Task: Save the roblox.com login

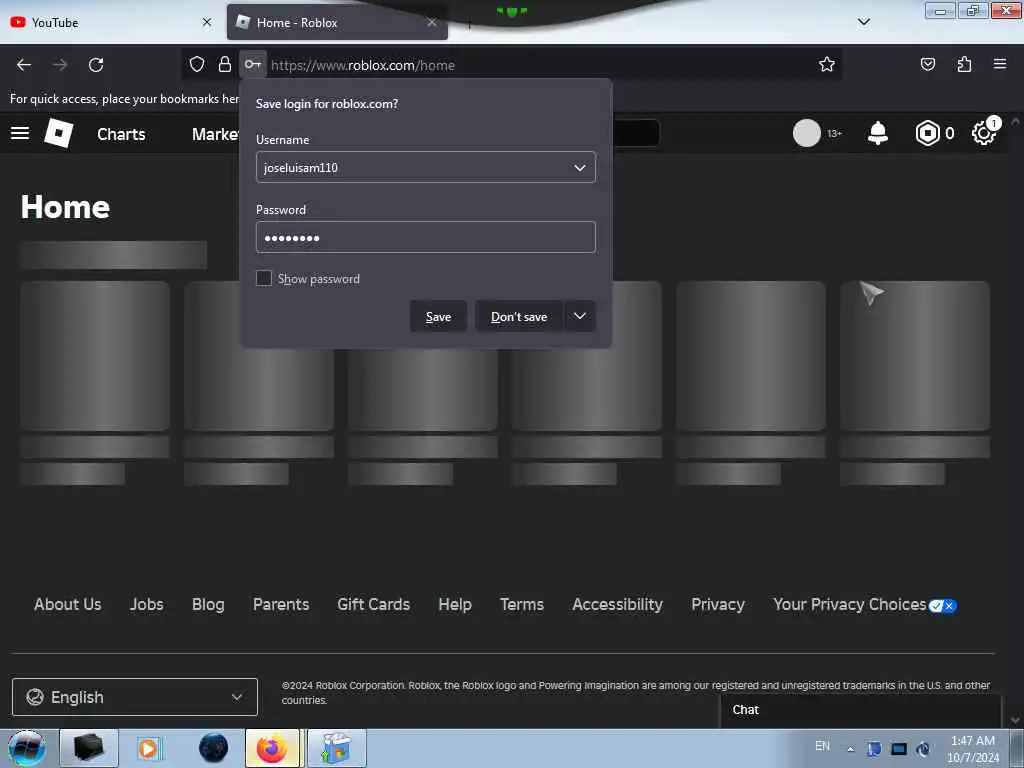Action: point(438,316)
